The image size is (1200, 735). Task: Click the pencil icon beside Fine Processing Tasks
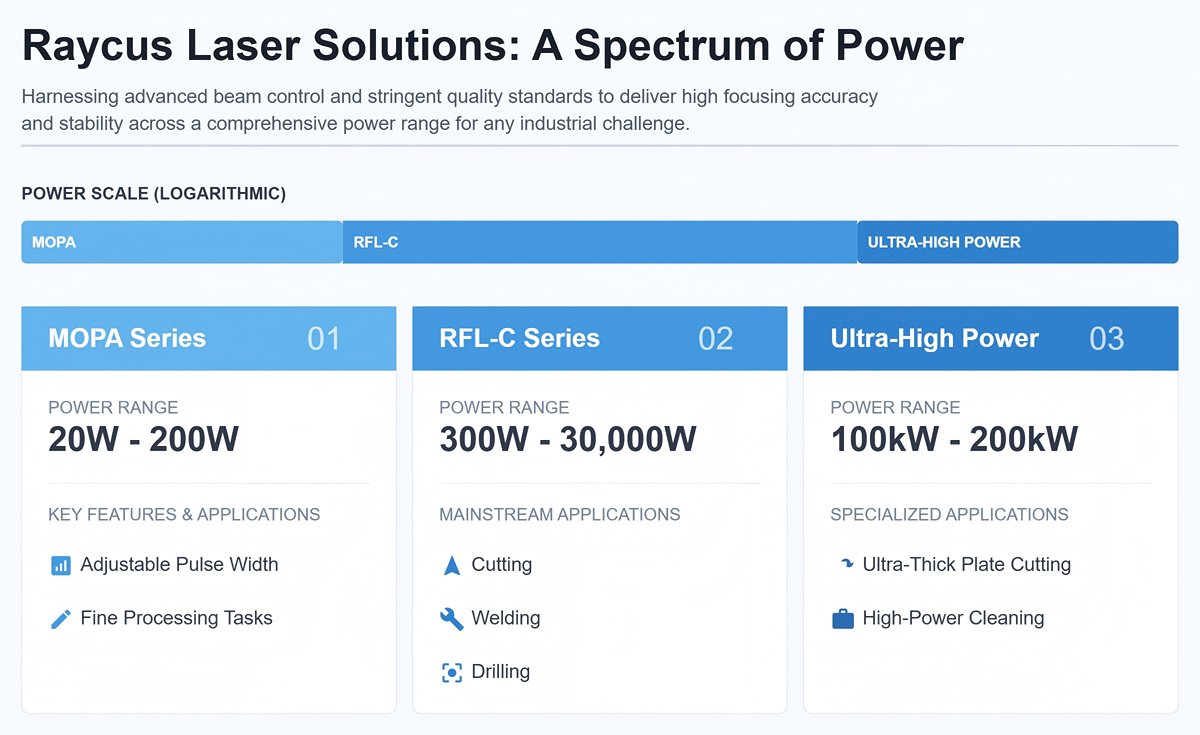pos(60,619)
